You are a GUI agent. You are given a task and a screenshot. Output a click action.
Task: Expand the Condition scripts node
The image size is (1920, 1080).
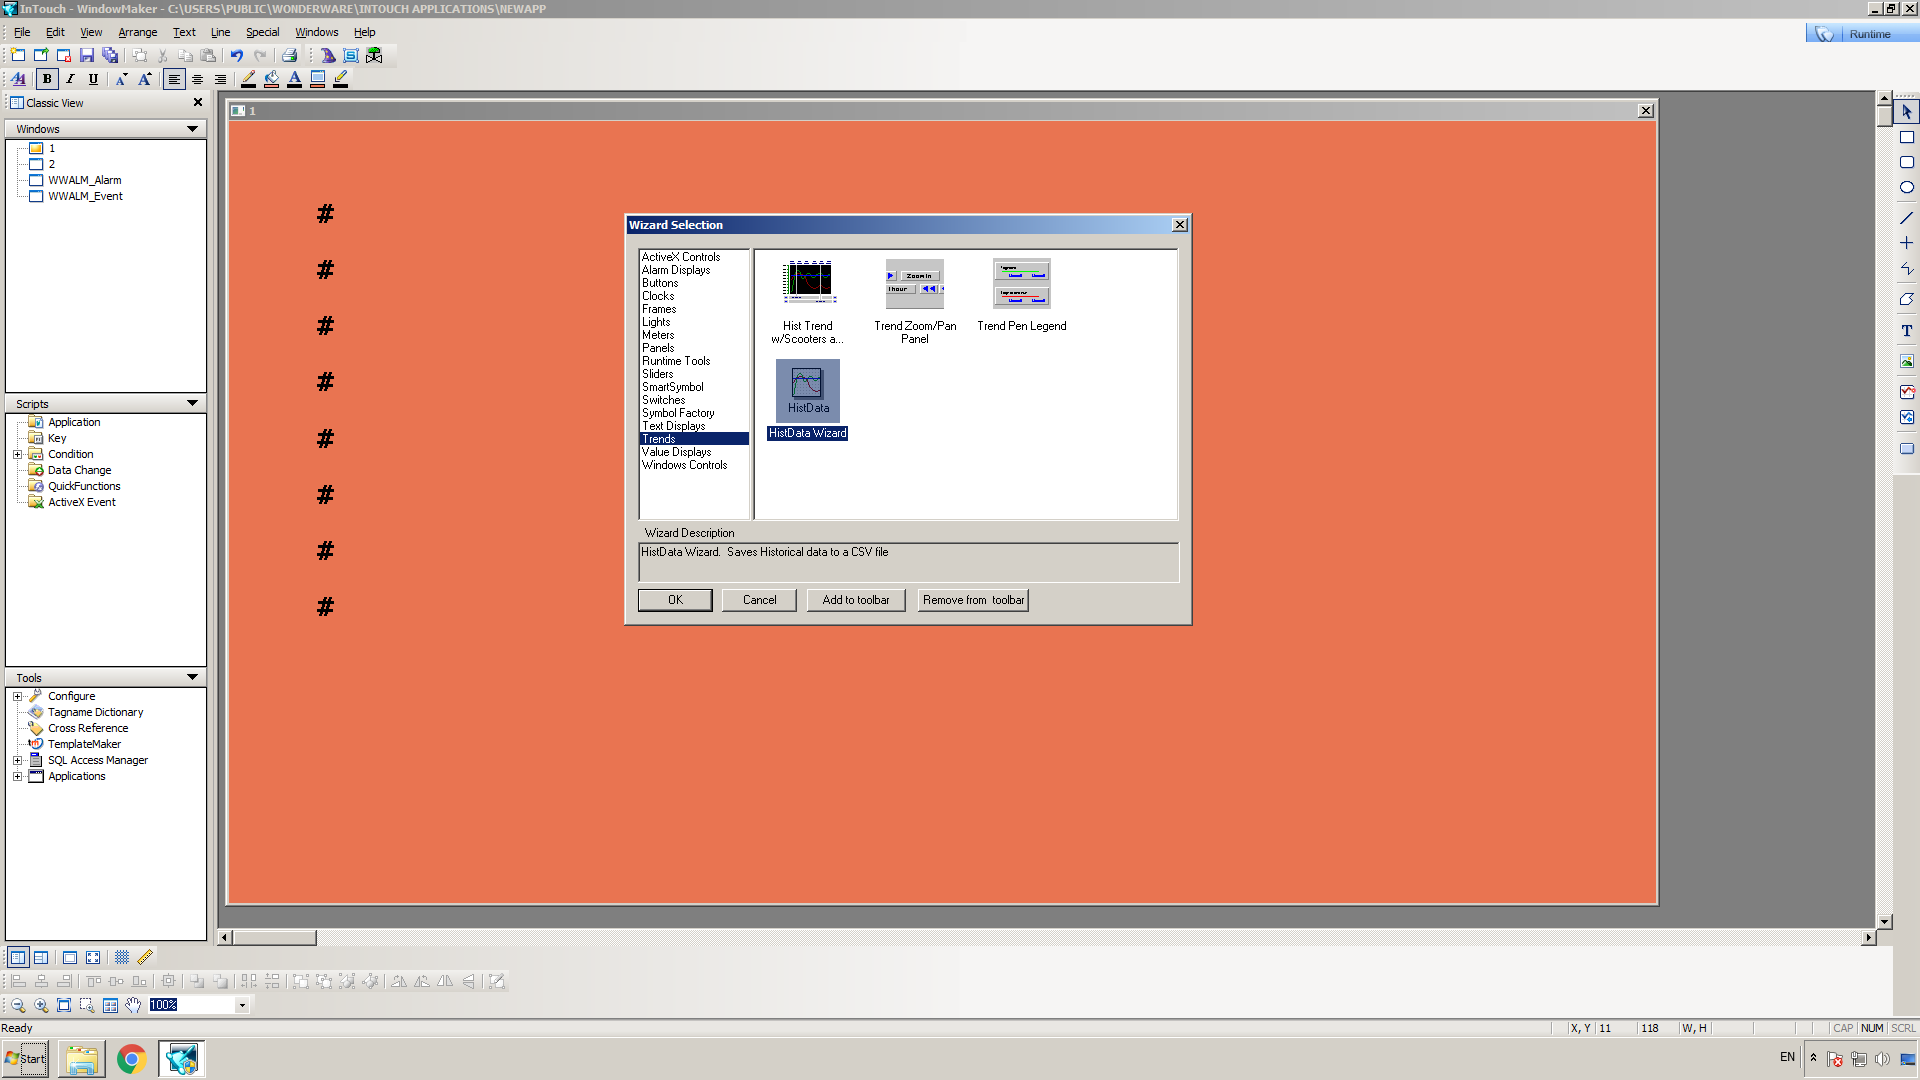coord(17,454)
